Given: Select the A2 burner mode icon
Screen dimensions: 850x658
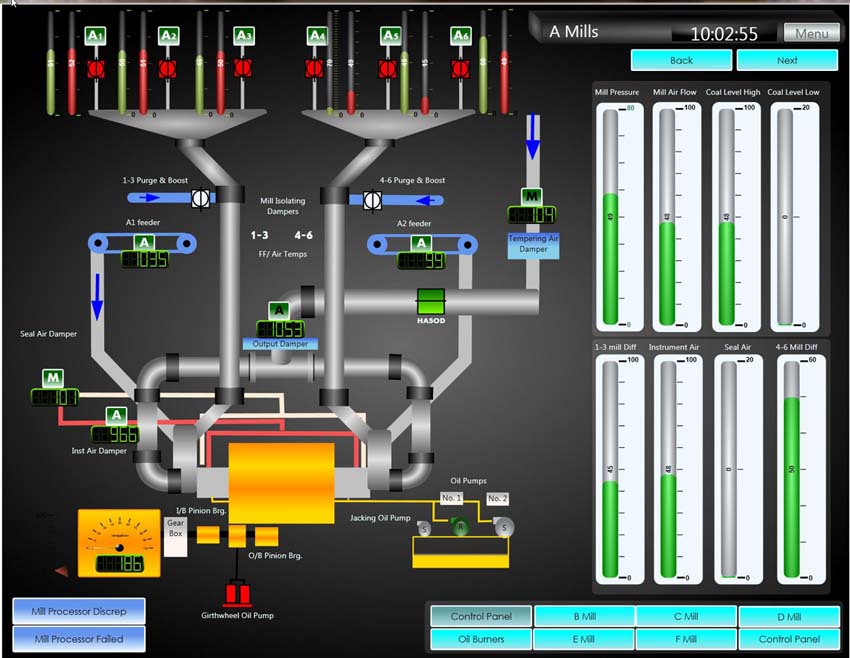Looking at the screenshot, I should tap(169, 36).
